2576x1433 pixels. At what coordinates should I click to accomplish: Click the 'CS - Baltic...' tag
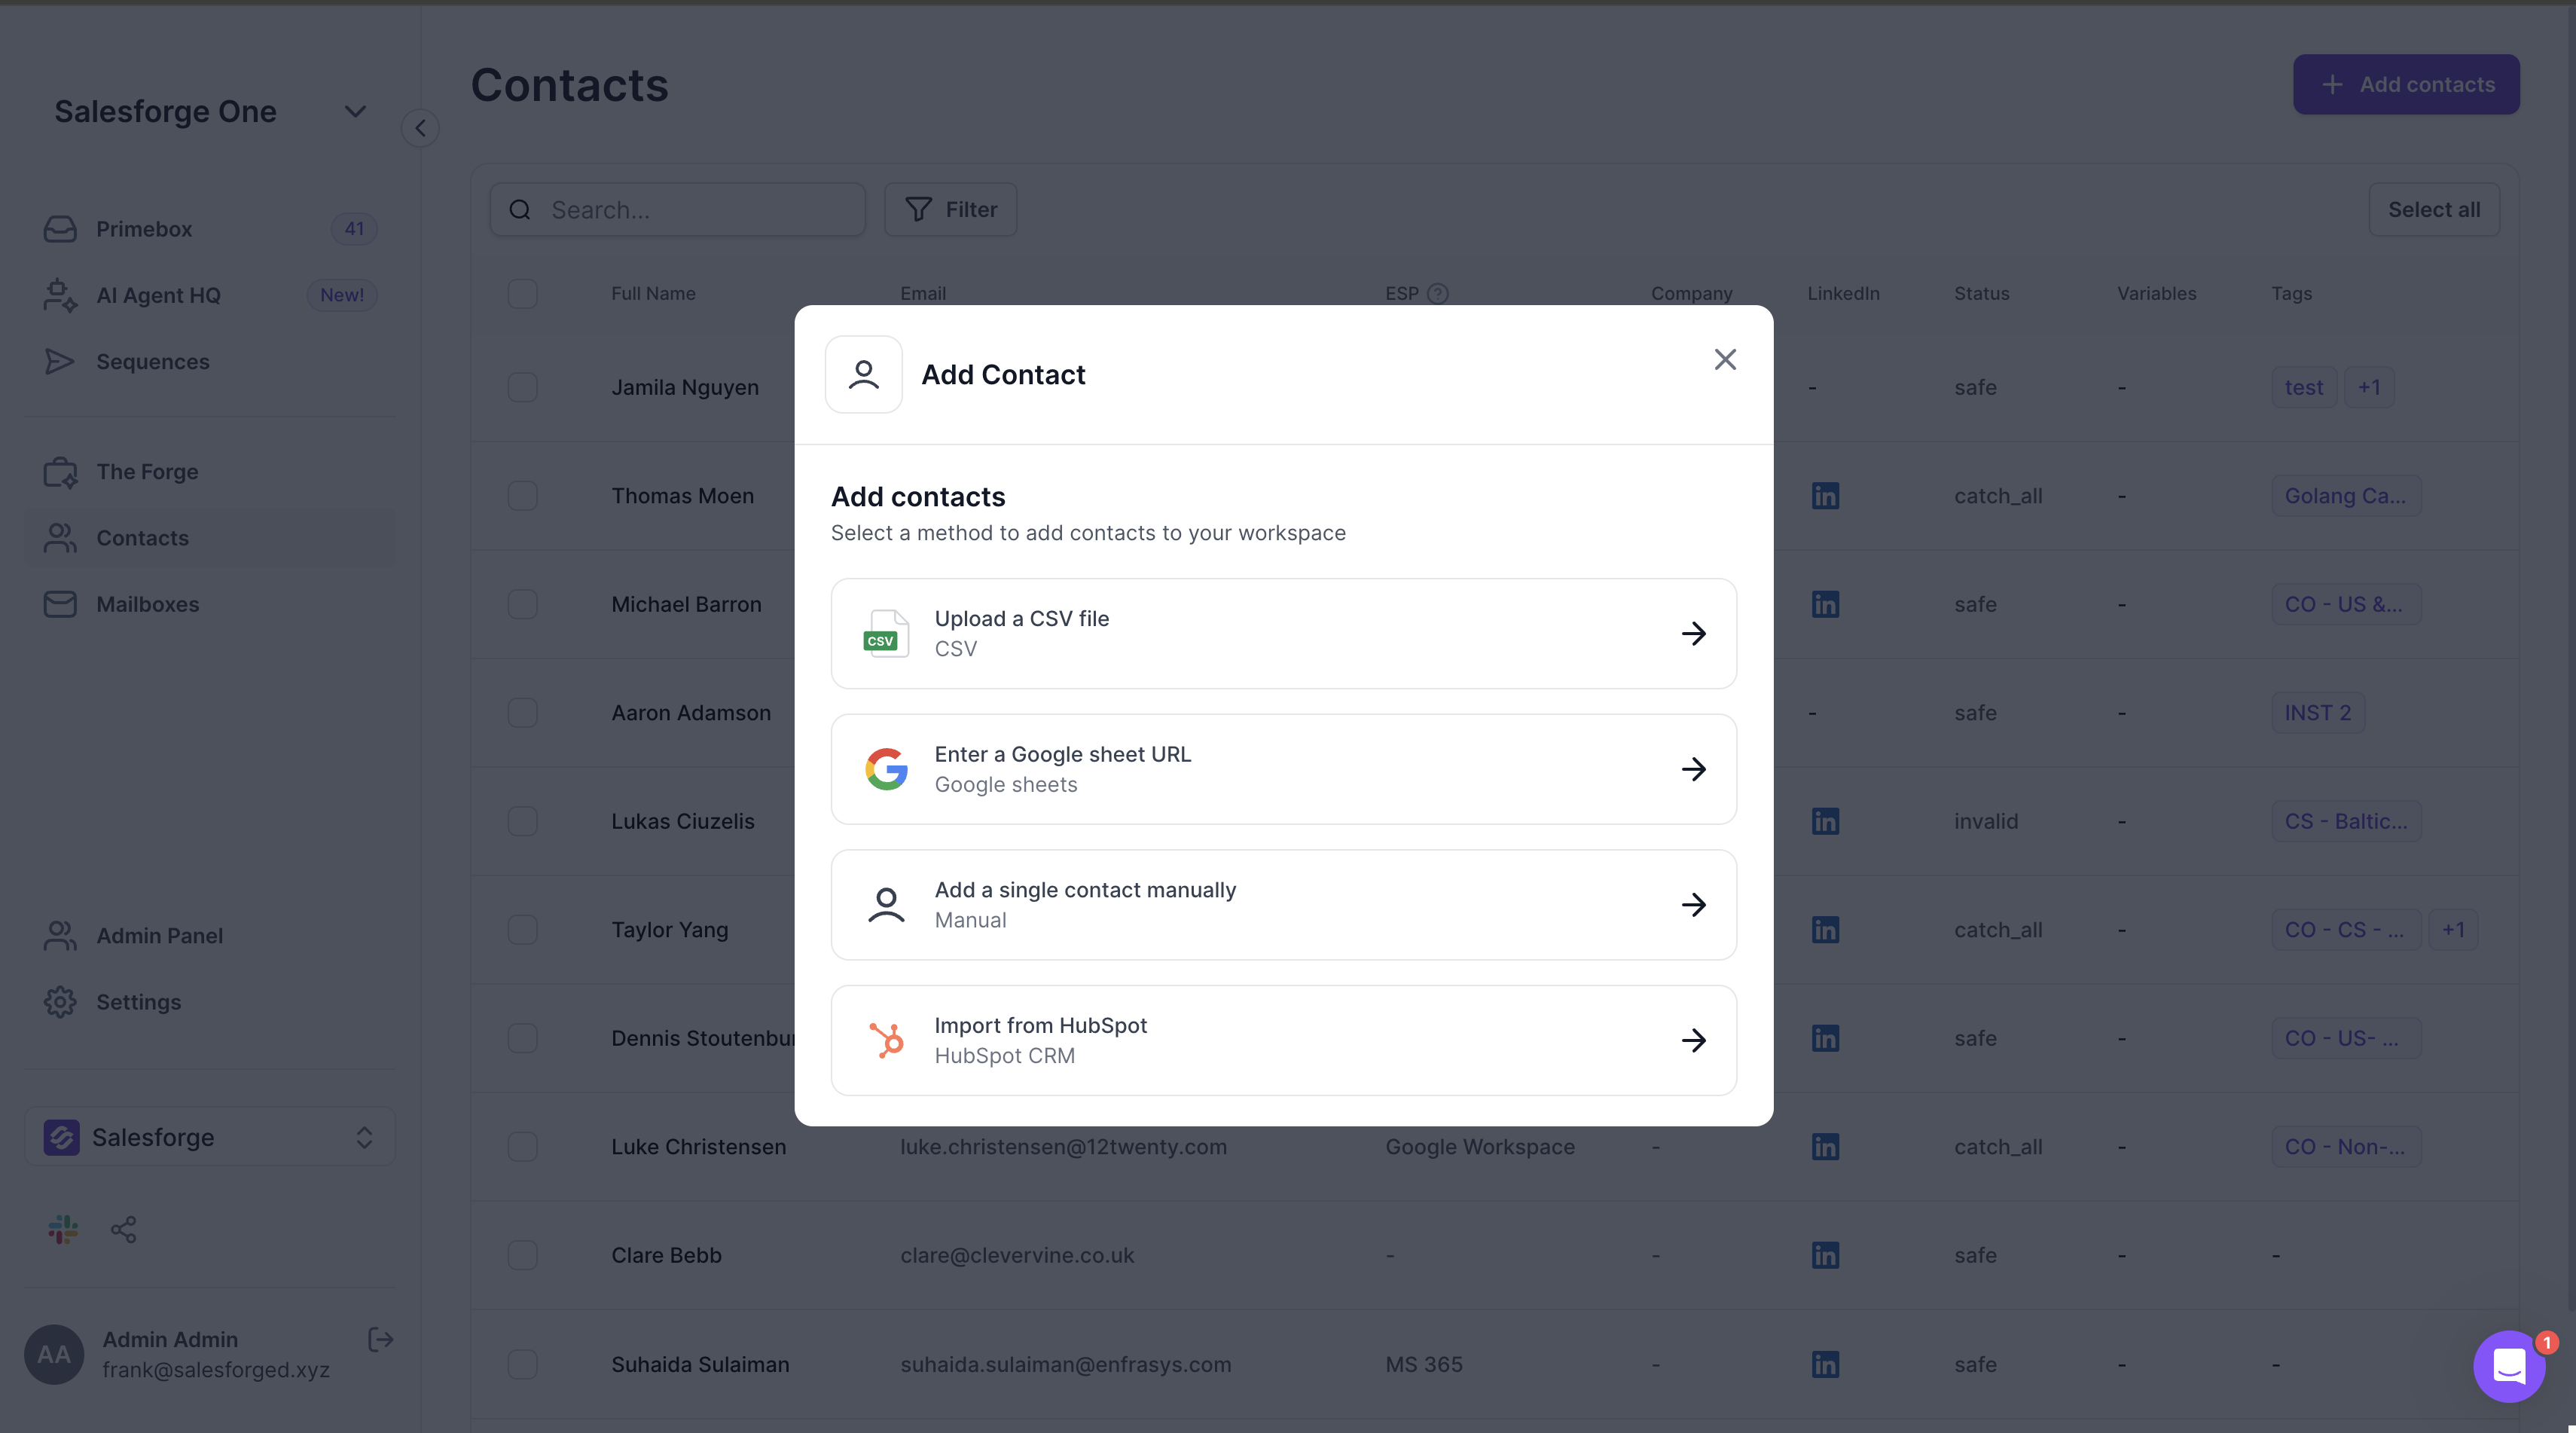(2345, 821)
